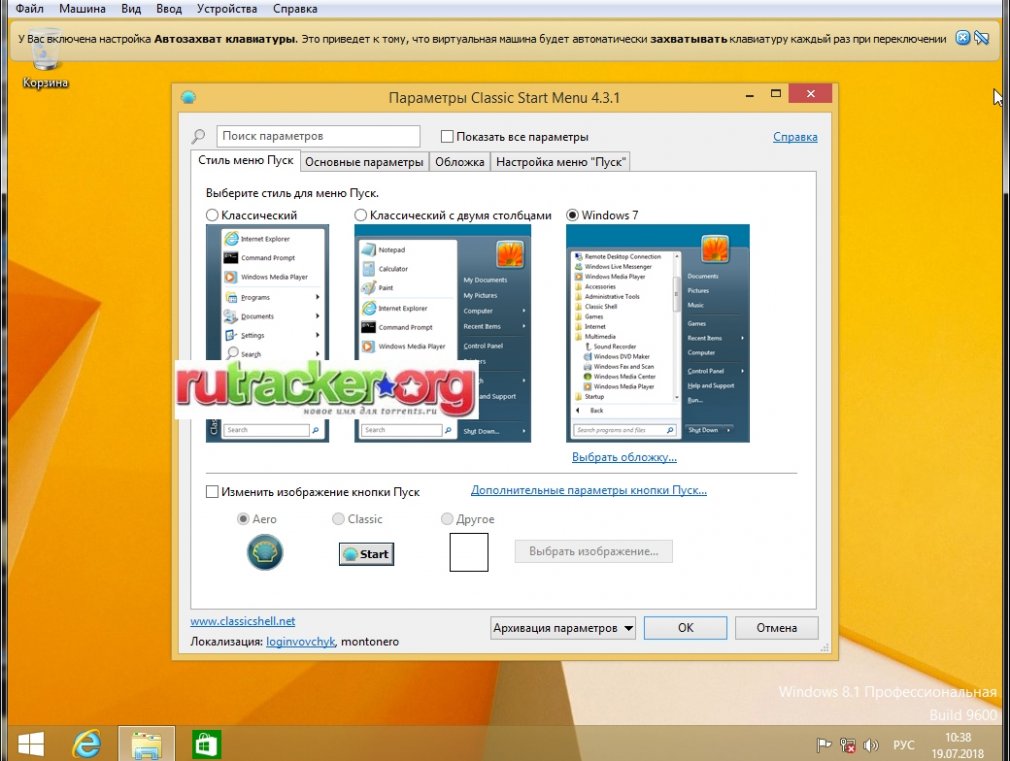Click into the Поиск параметров search field

click(x=318, y=136)
